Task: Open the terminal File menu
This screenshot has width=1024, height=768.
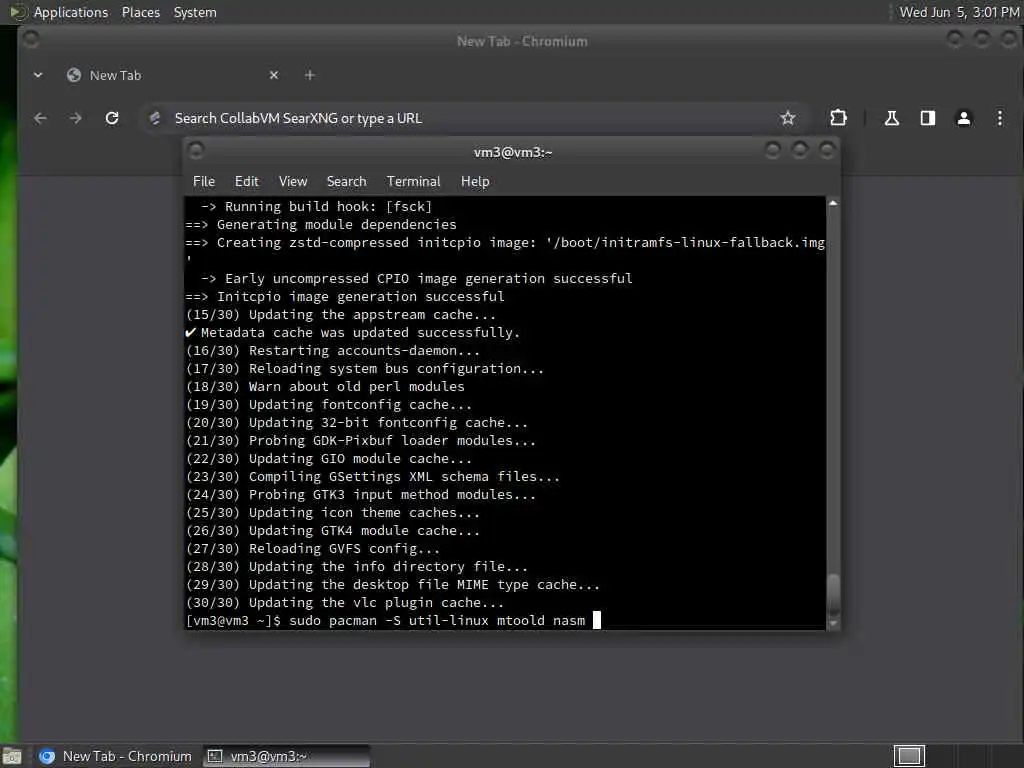Action: (x=204, y=182)
